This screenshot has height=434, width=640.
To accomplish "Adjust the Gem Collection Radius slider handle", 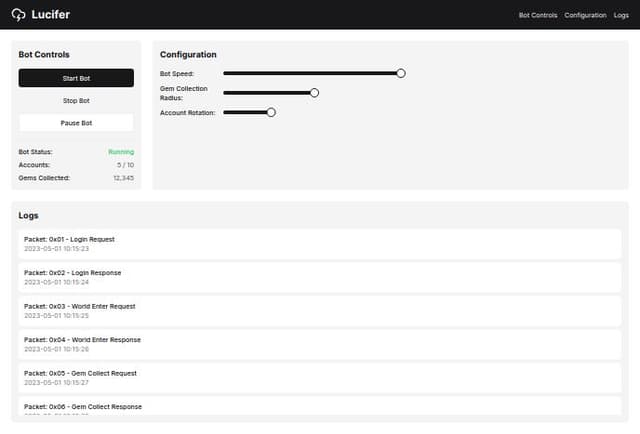I will pos(314,93).
